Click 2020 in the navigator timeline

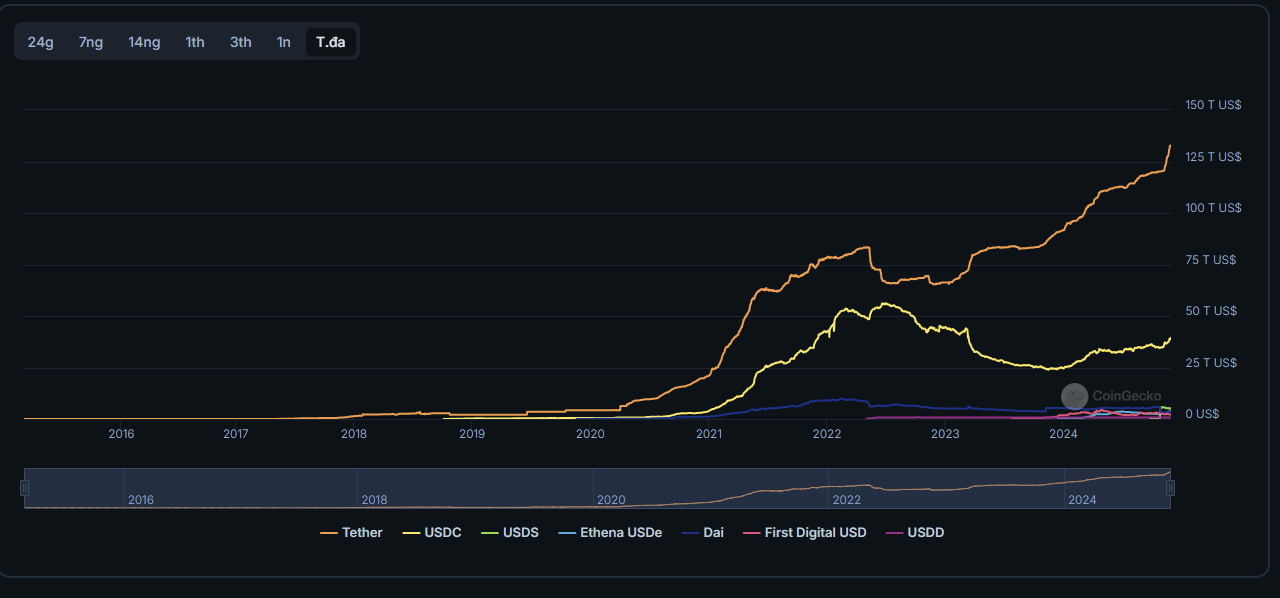click(x=611, y=499)
